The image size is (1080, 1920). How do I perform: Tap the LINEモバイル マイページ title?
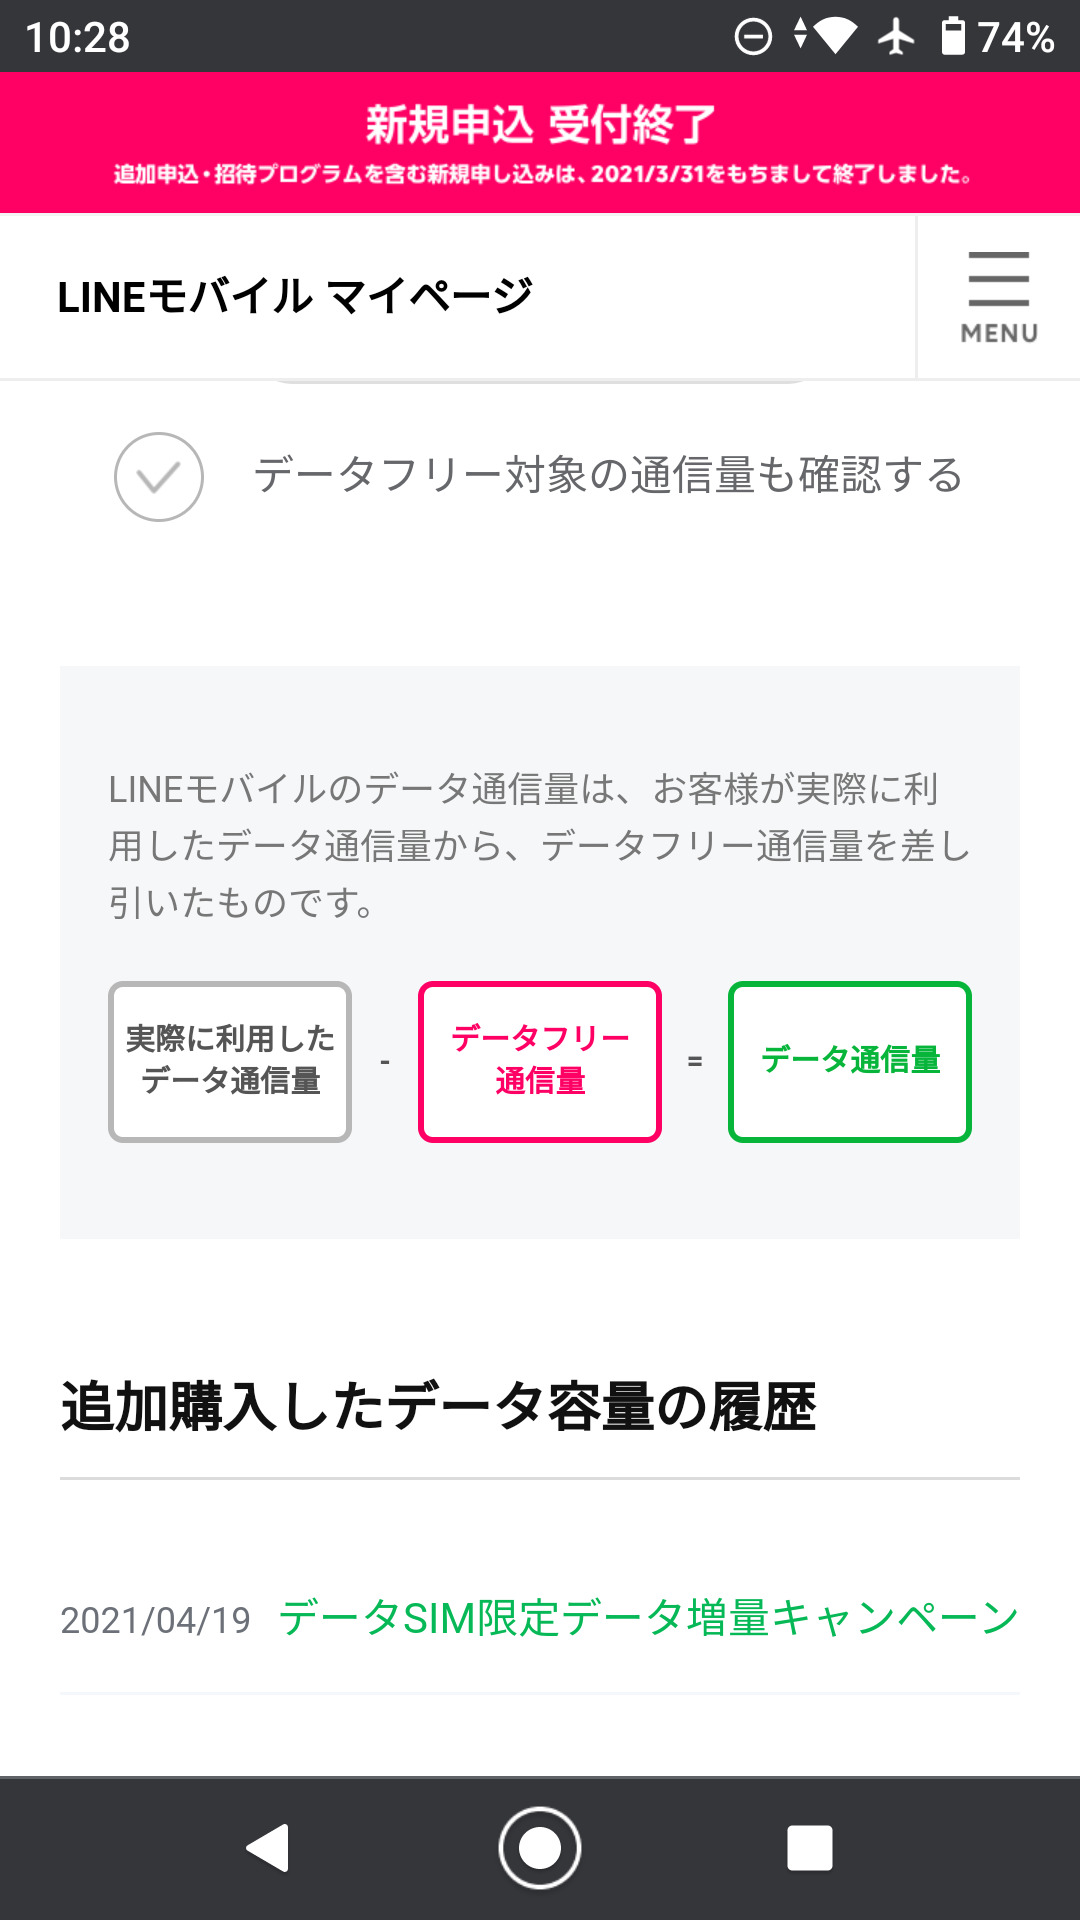tap(295, 297)
